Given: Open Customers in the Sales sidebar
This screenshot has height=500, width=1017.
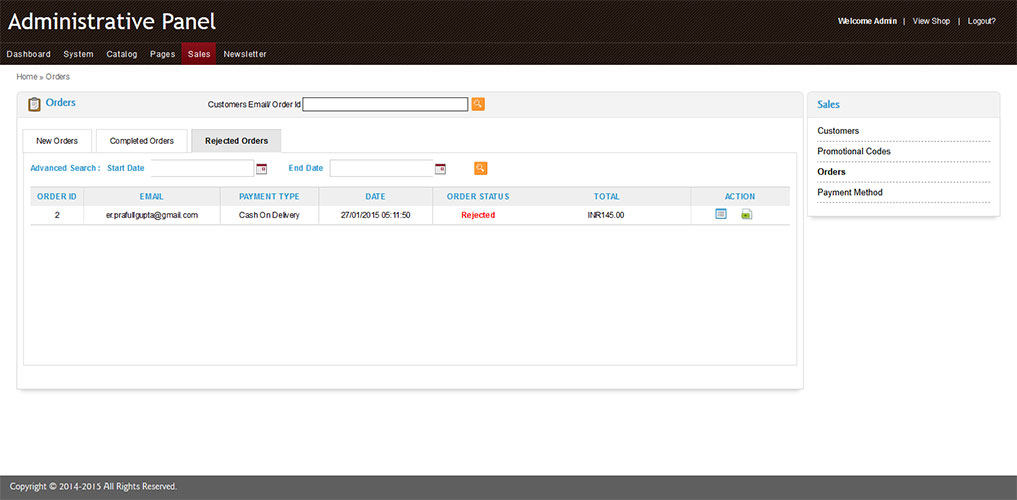Looking at the screenshot, I should 838,131.
